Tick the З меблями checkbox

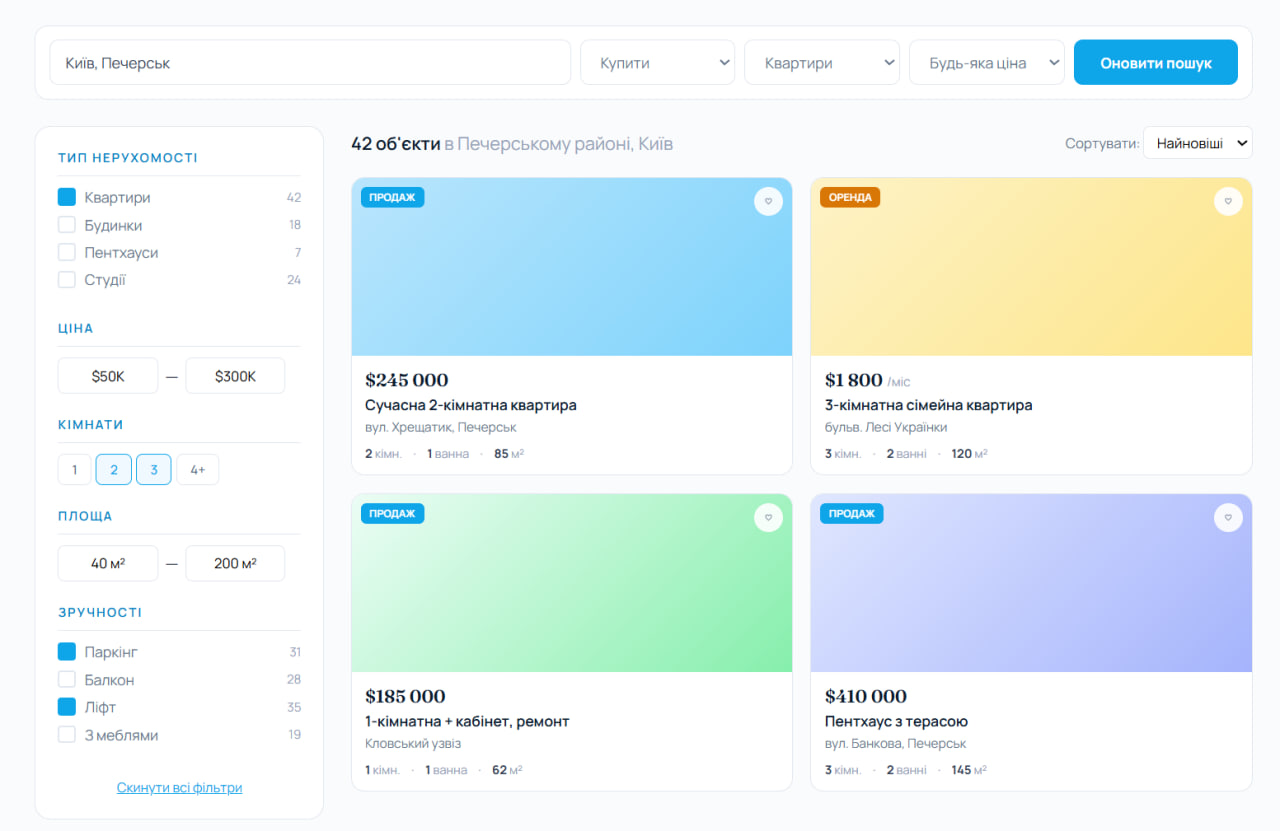point(67,735)
